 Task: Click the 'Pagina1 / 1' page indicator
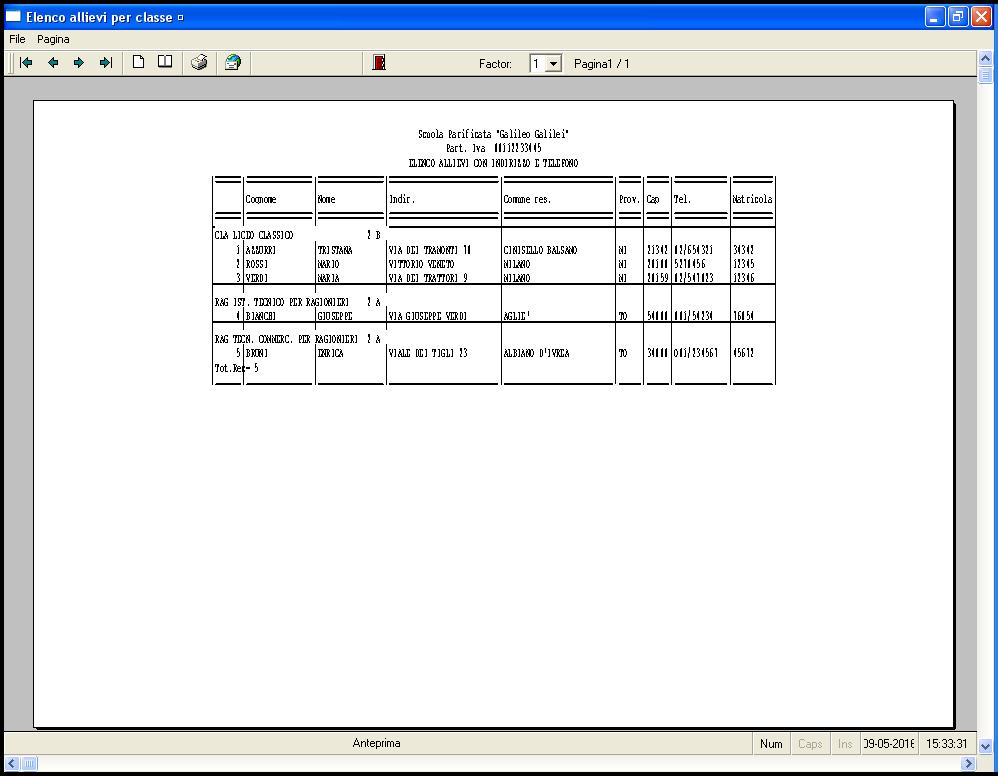coord(601,64)
